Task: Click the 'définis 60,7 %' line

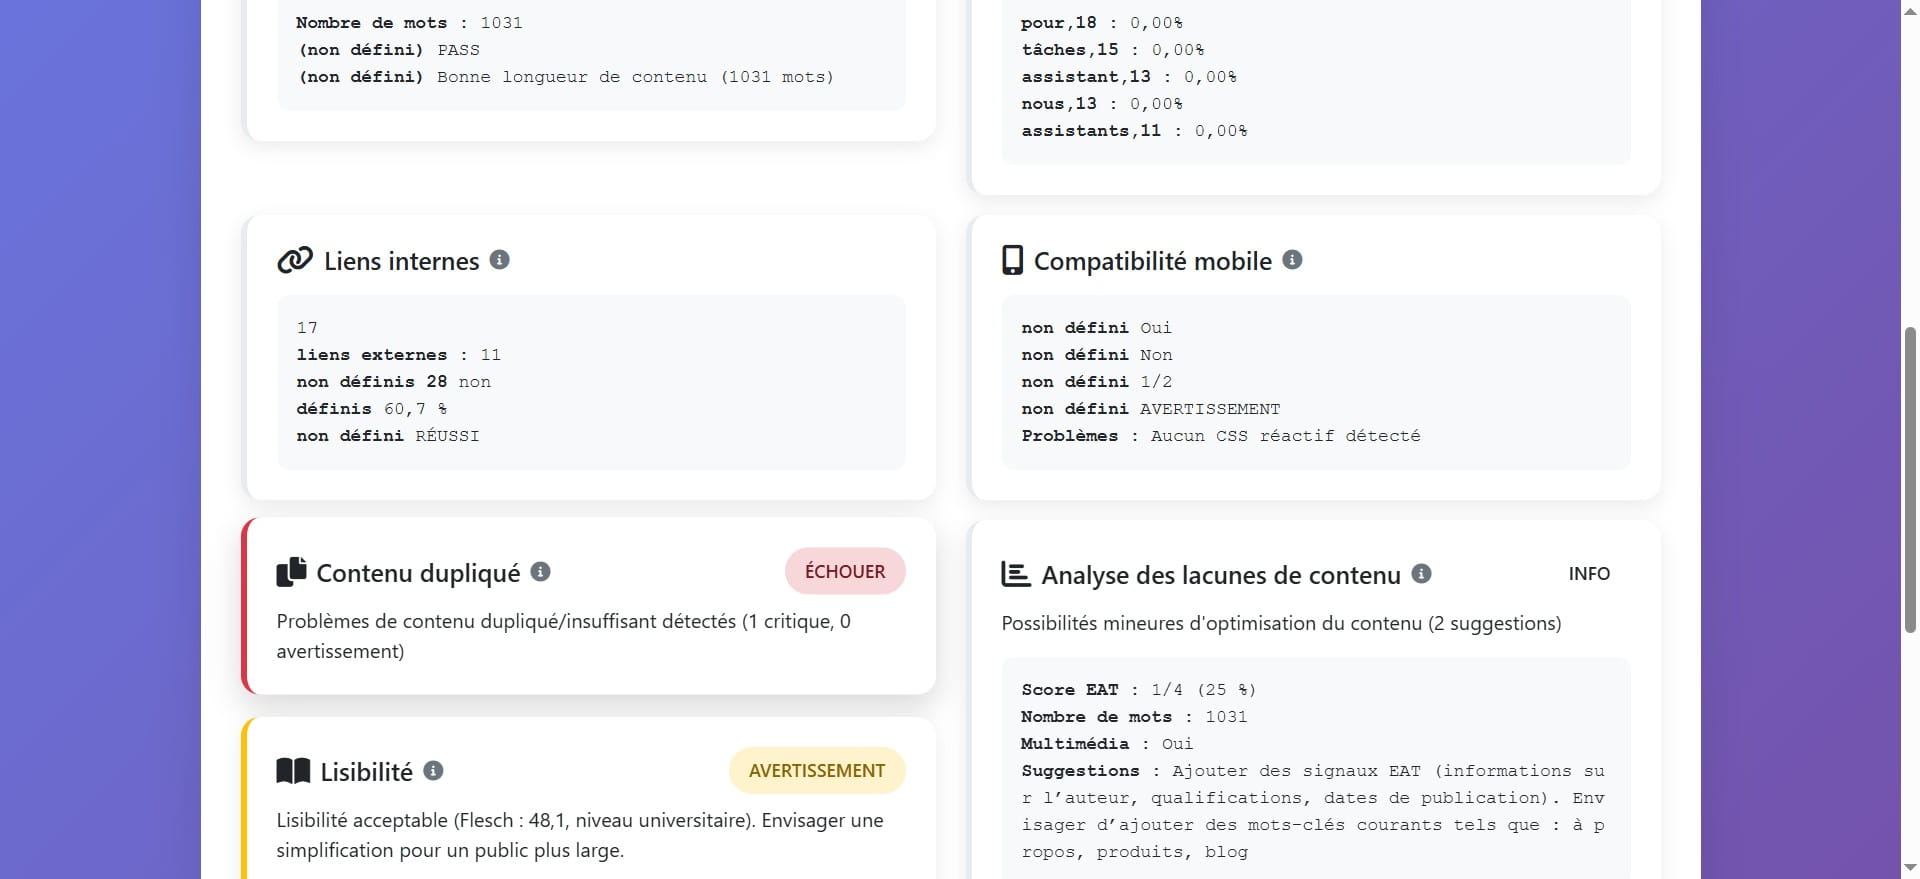Action: (x=372, y=408)
